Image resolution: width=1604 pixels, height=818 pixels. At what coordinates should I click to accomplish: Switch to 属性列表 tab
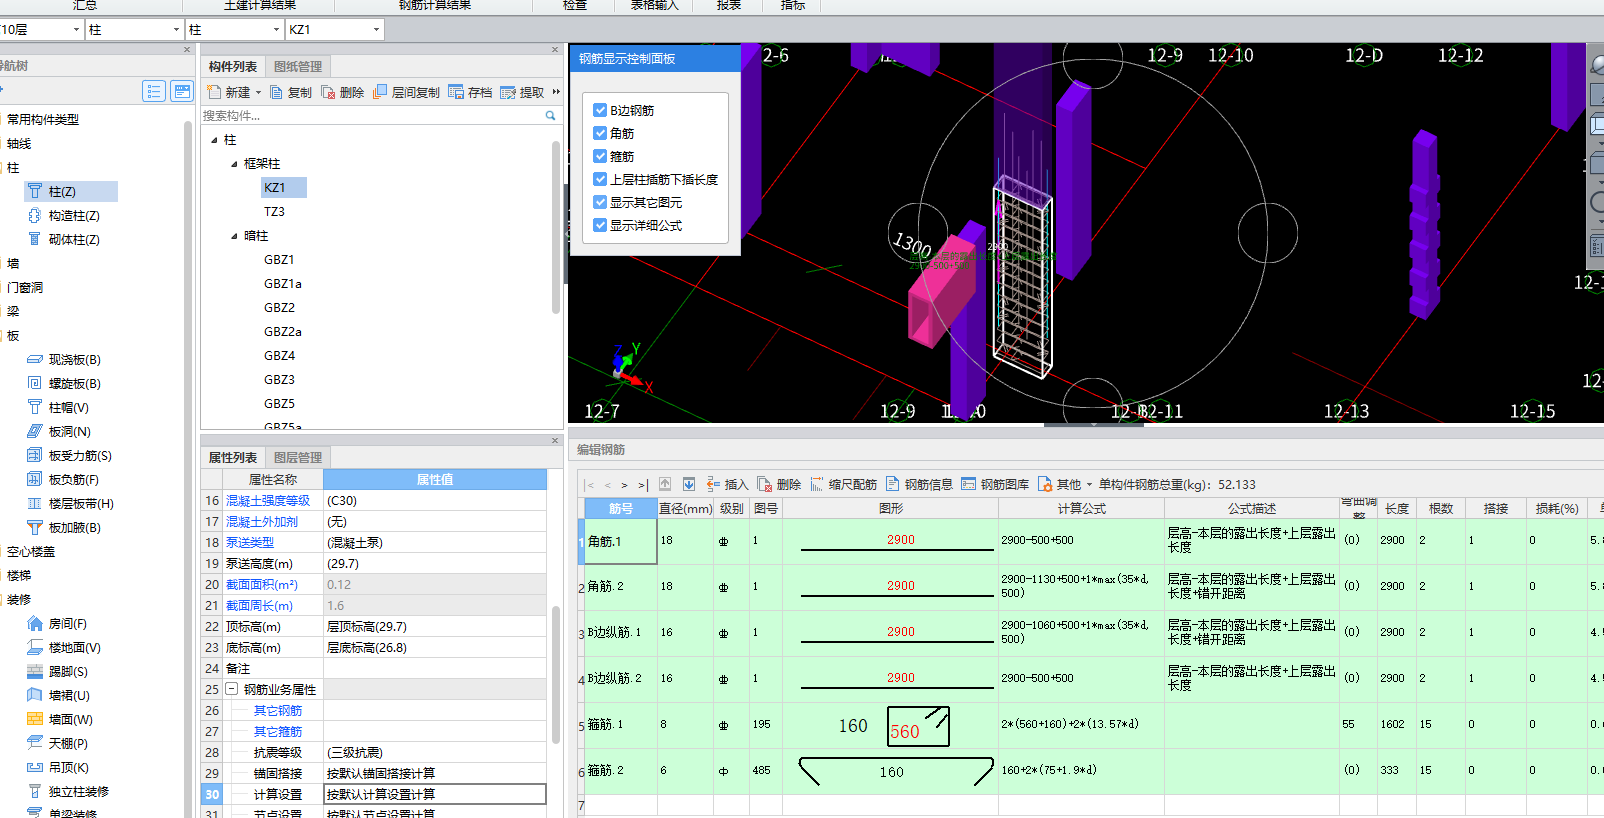pyautogui.click(x=233, y=458)
